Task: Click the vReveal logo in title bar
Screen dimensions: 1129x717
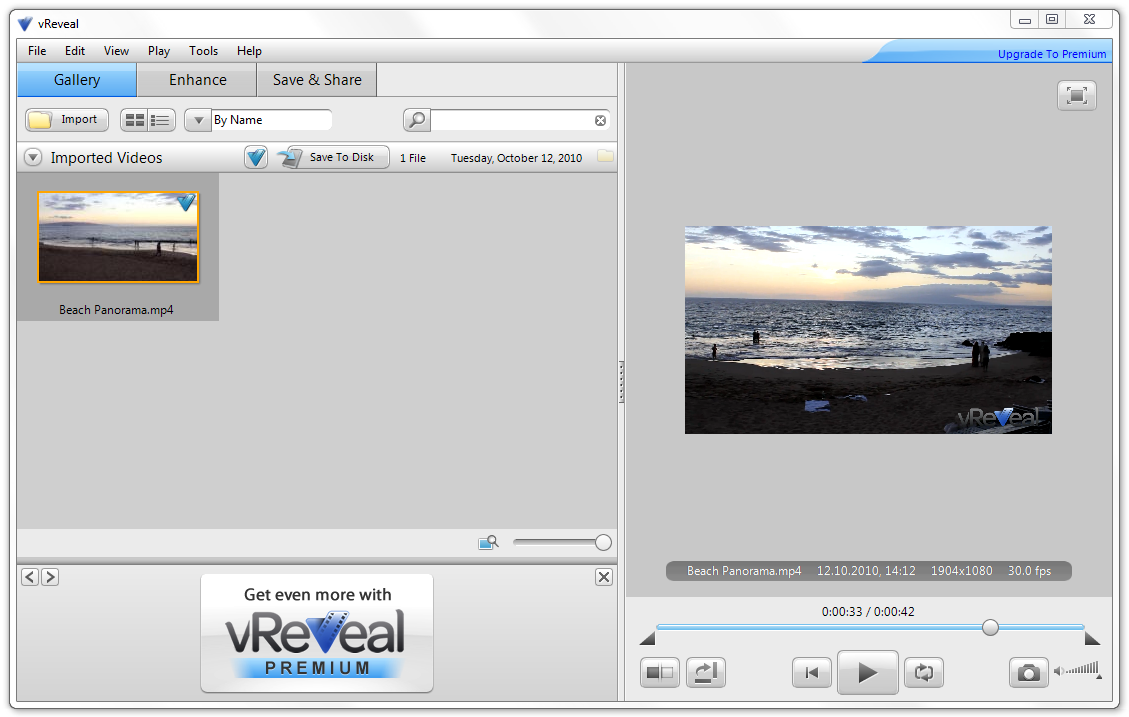Action: point(25,24)
